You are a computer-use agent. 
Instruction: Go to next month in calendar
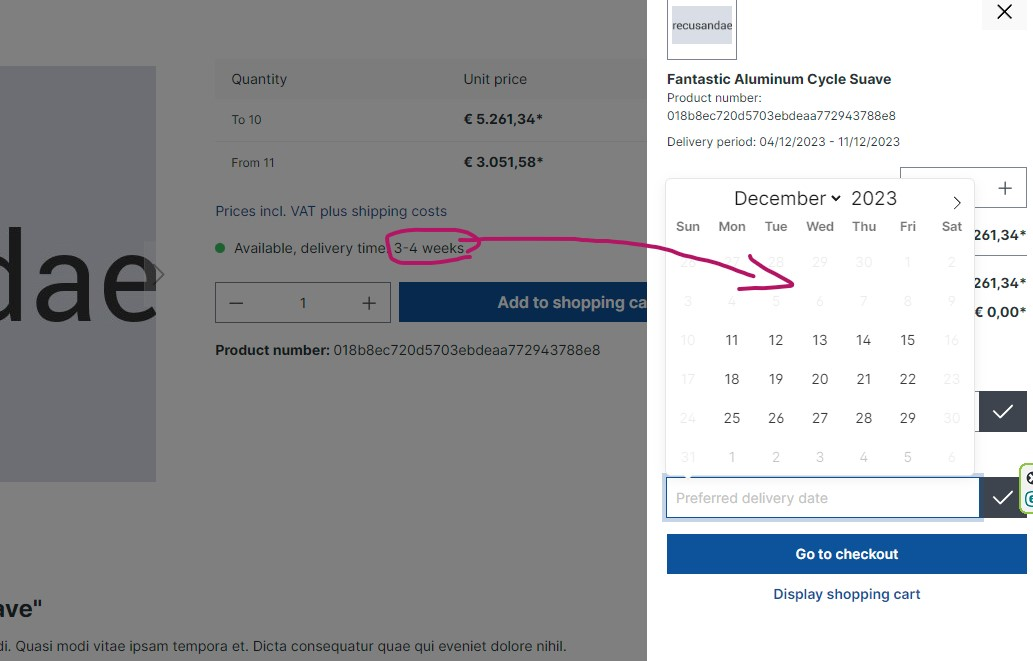(x=956, y=202)
